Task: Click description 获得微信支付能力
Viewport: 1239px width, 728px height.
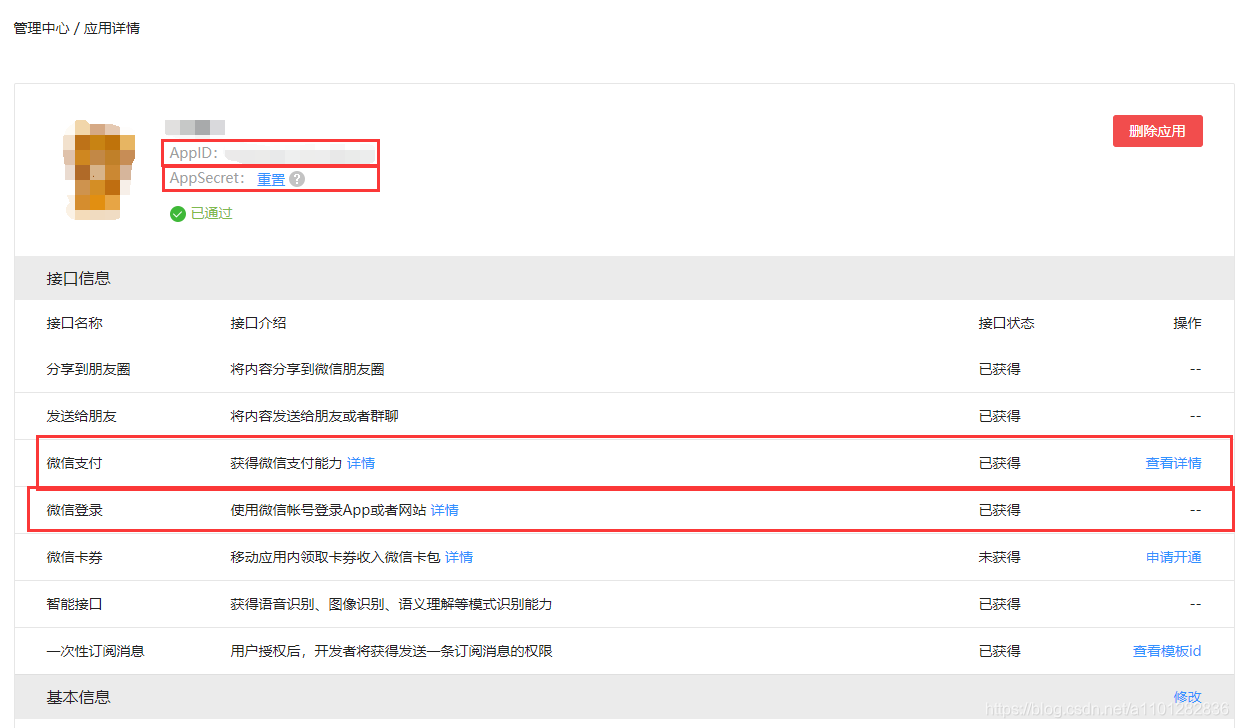Action: (286, 463)
